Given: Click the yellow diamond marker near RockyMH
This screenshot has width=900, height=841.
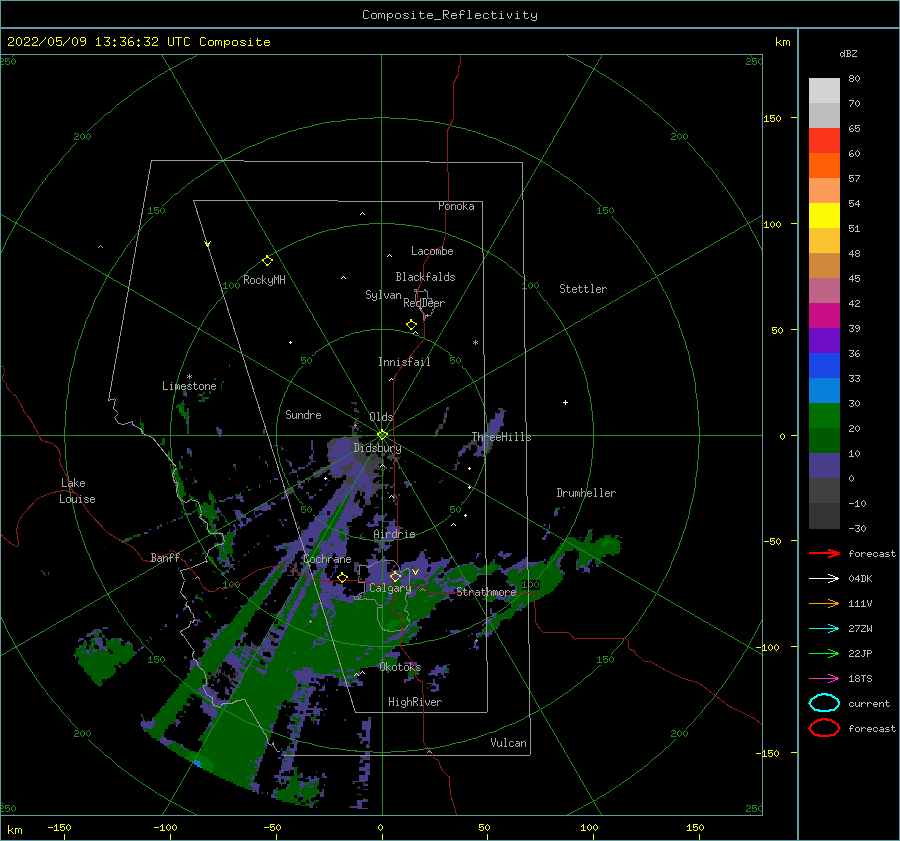Looking at the screenshot, I should (267, 261).
